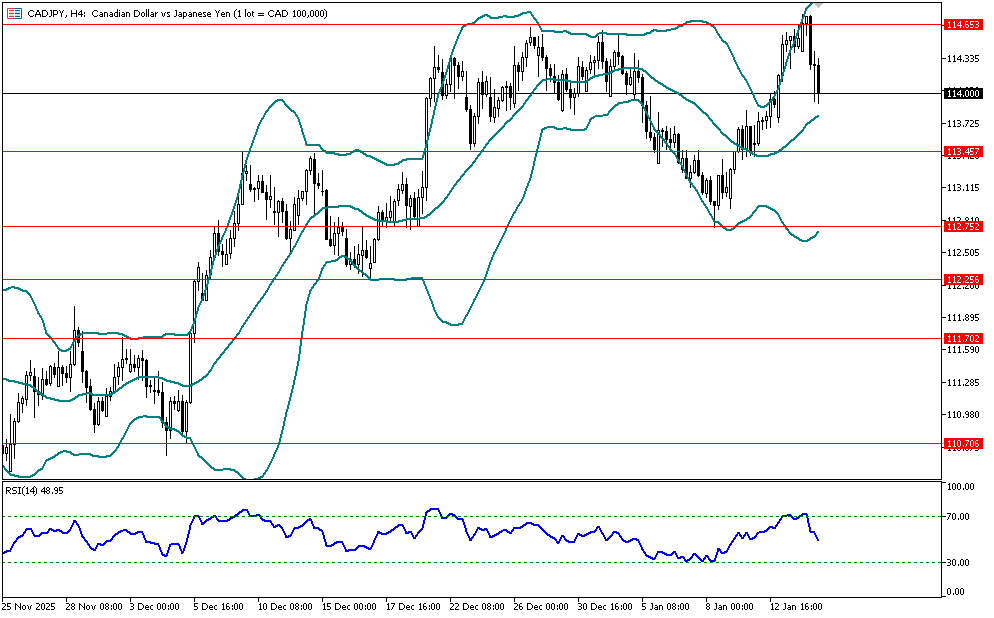Click the 22 Dec 08:00 date label

pos(475,606)
